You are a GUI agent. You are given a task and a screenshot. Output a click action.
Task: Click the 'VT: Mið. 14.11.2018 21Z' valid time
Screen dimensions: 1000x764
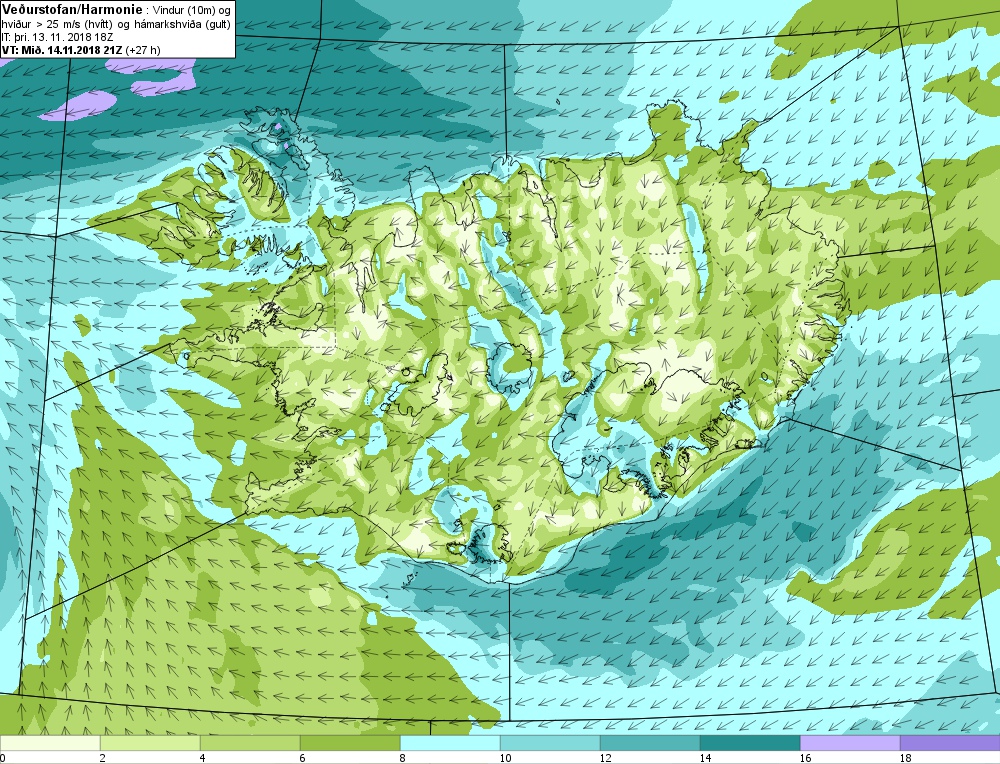click(x=62, y=50)
